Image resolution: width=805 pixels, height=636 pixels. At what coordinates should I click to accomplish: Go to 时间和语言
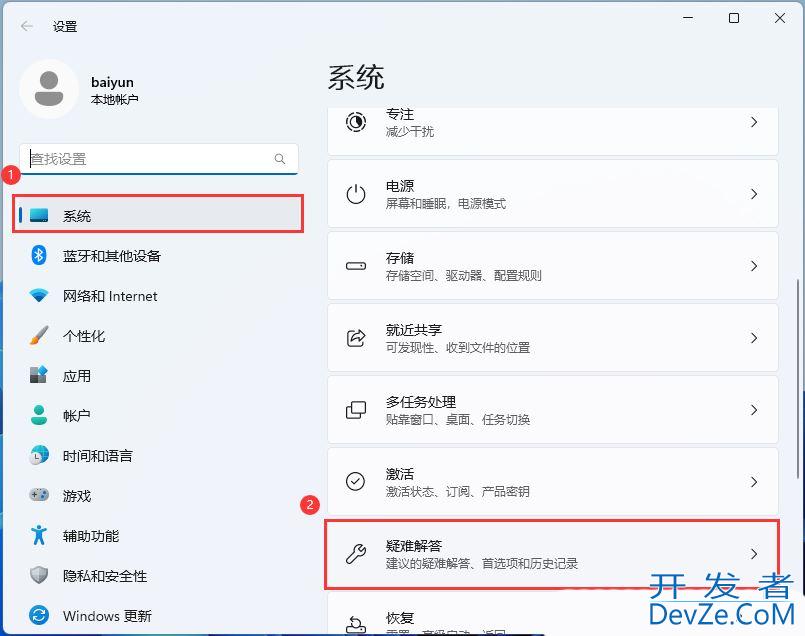(x=158, y=455)
